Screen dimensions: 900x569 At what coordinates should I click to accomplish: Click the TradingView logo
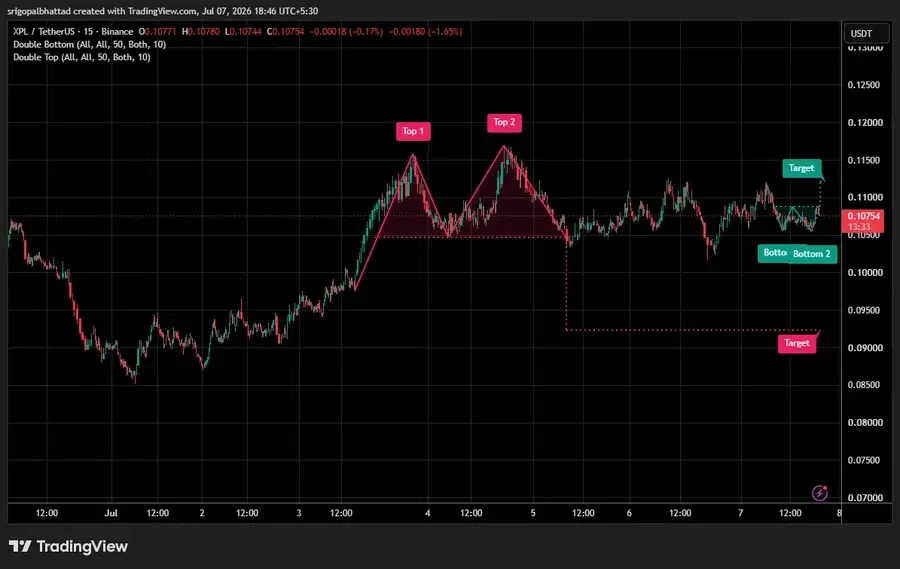(68, 546)
